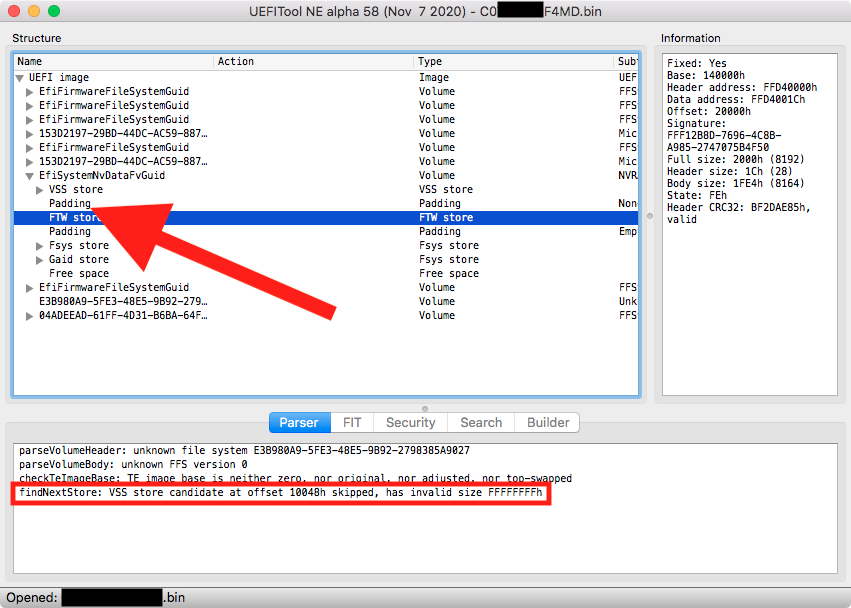This screenshot has width=851, height=608.
Task: Click the Fixed: Yes line
Action: click(696, 64)
